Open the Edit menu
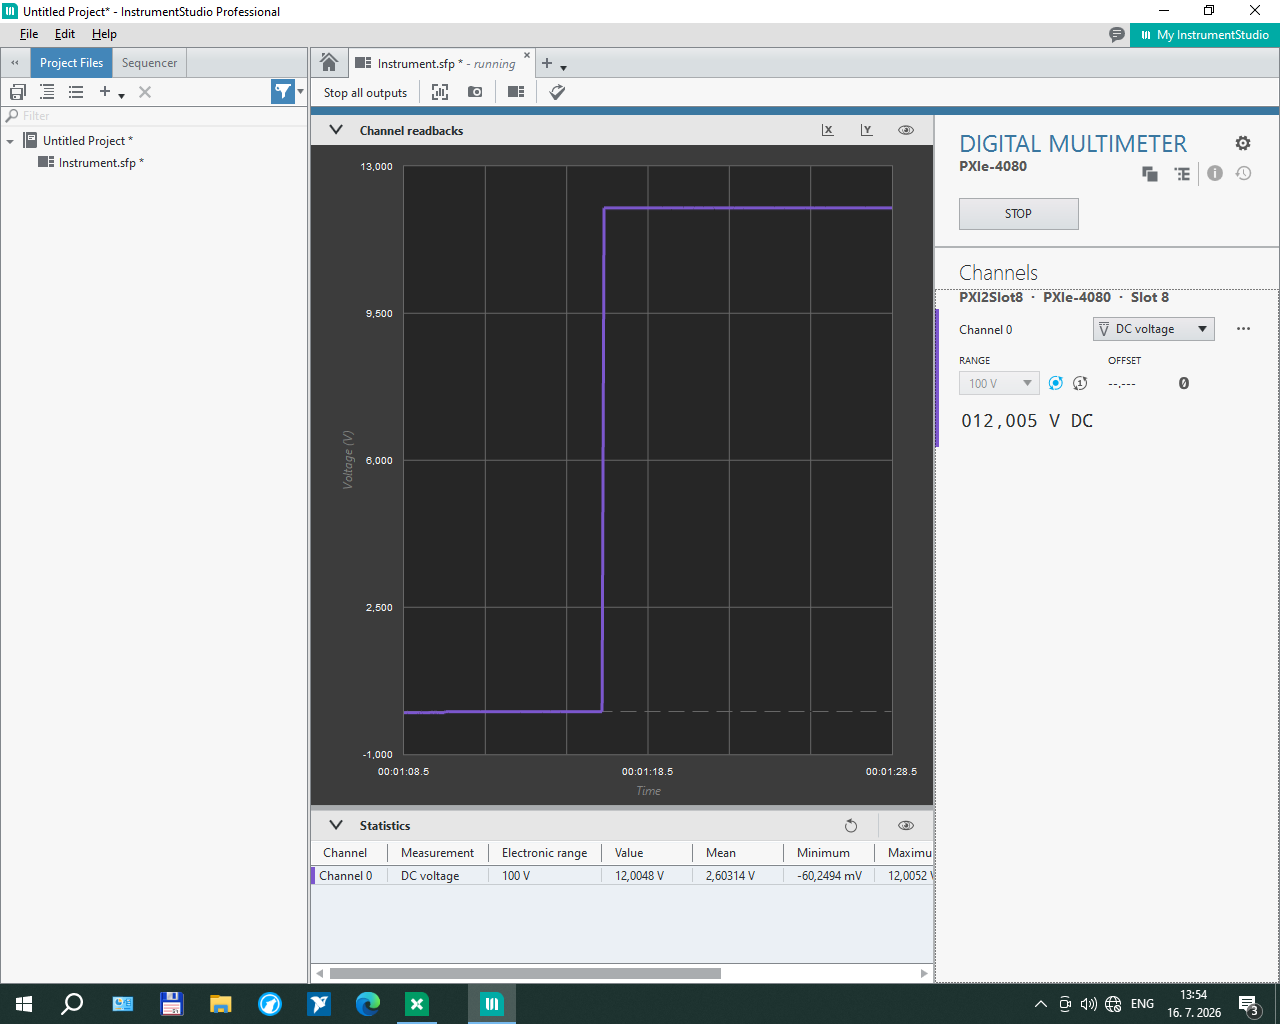Image resolution: width=1280 pixels, height=1024 pixels. point(65,34)
